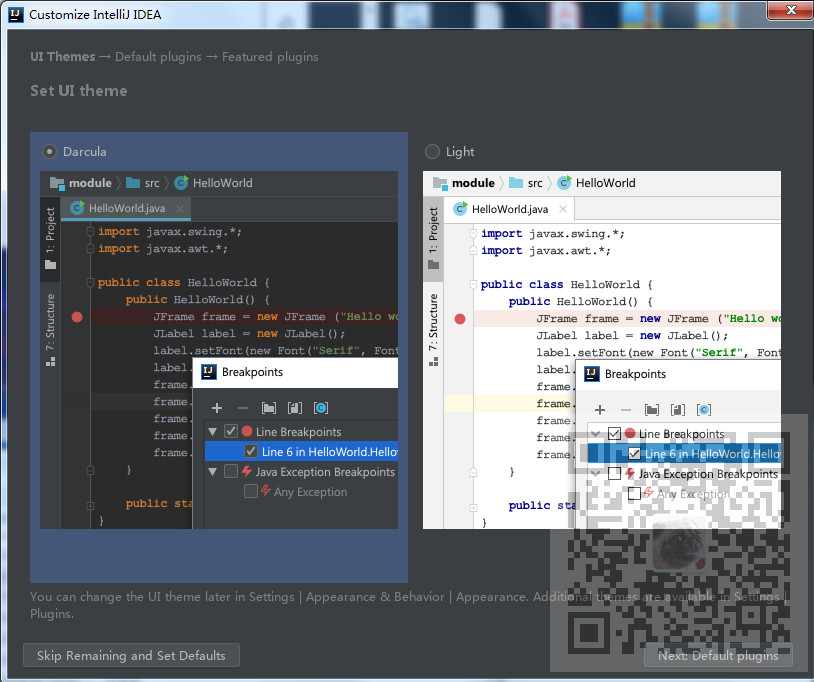Open 7: Structure side tab in Light preview

[433, 330]
